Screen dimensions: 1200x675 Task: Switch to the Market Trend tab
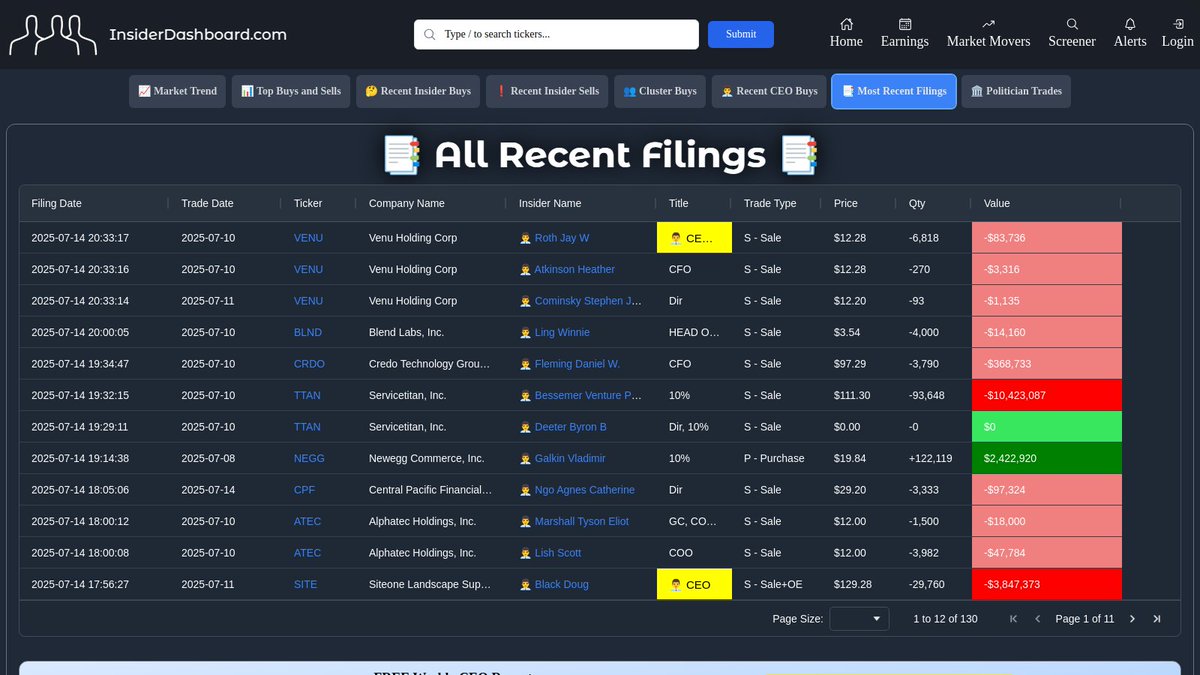[x=178, y=91]
